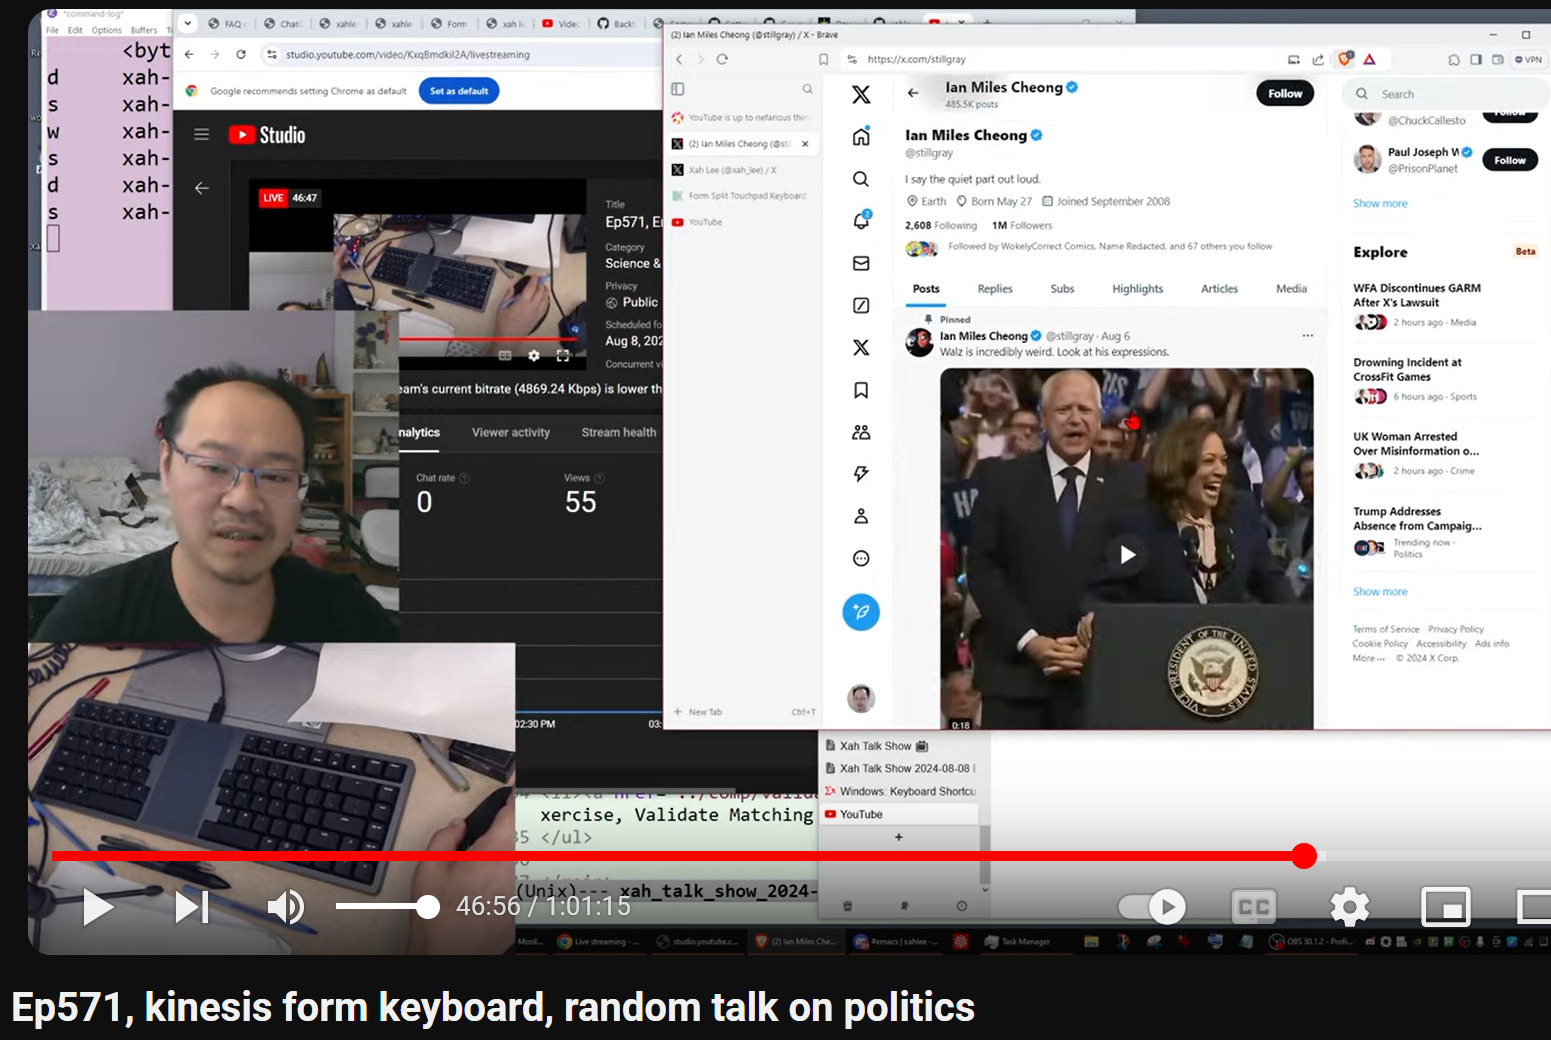Open X notifications bell
Viewport: 1551px width, 1040px height.
(861, 221)
